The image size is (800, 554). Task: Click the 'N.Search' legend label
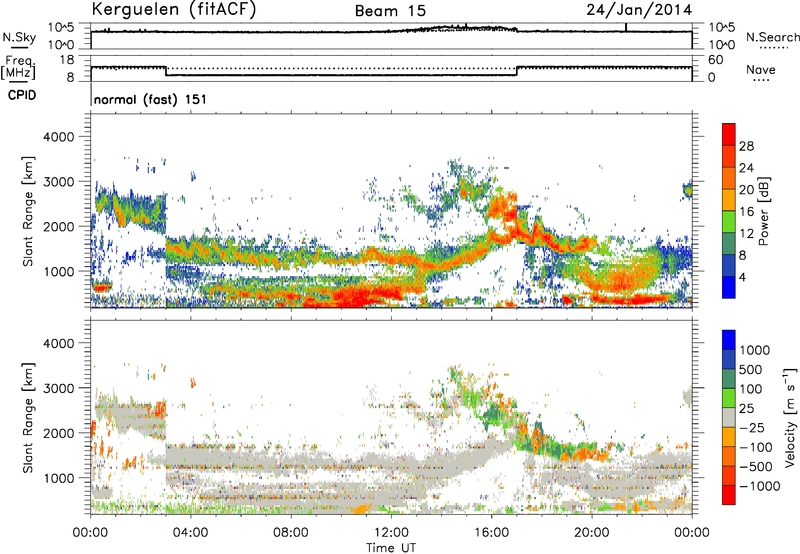pos(772,37)
